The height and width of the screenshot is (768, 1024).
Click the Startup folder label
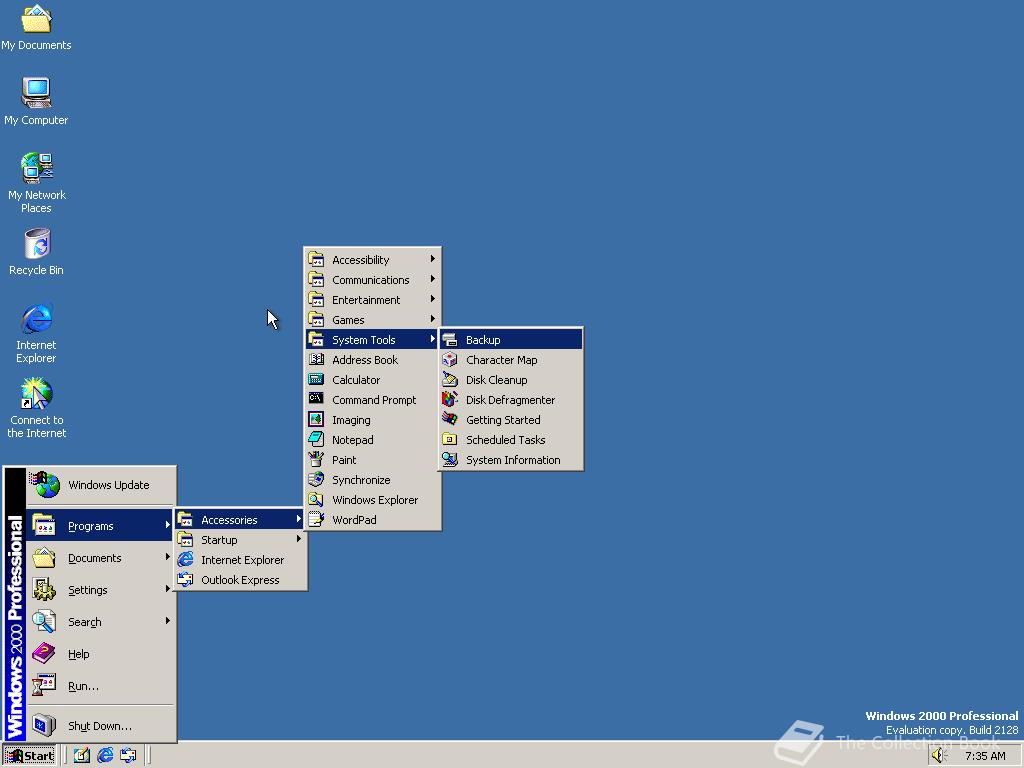[x=219, y=540]
